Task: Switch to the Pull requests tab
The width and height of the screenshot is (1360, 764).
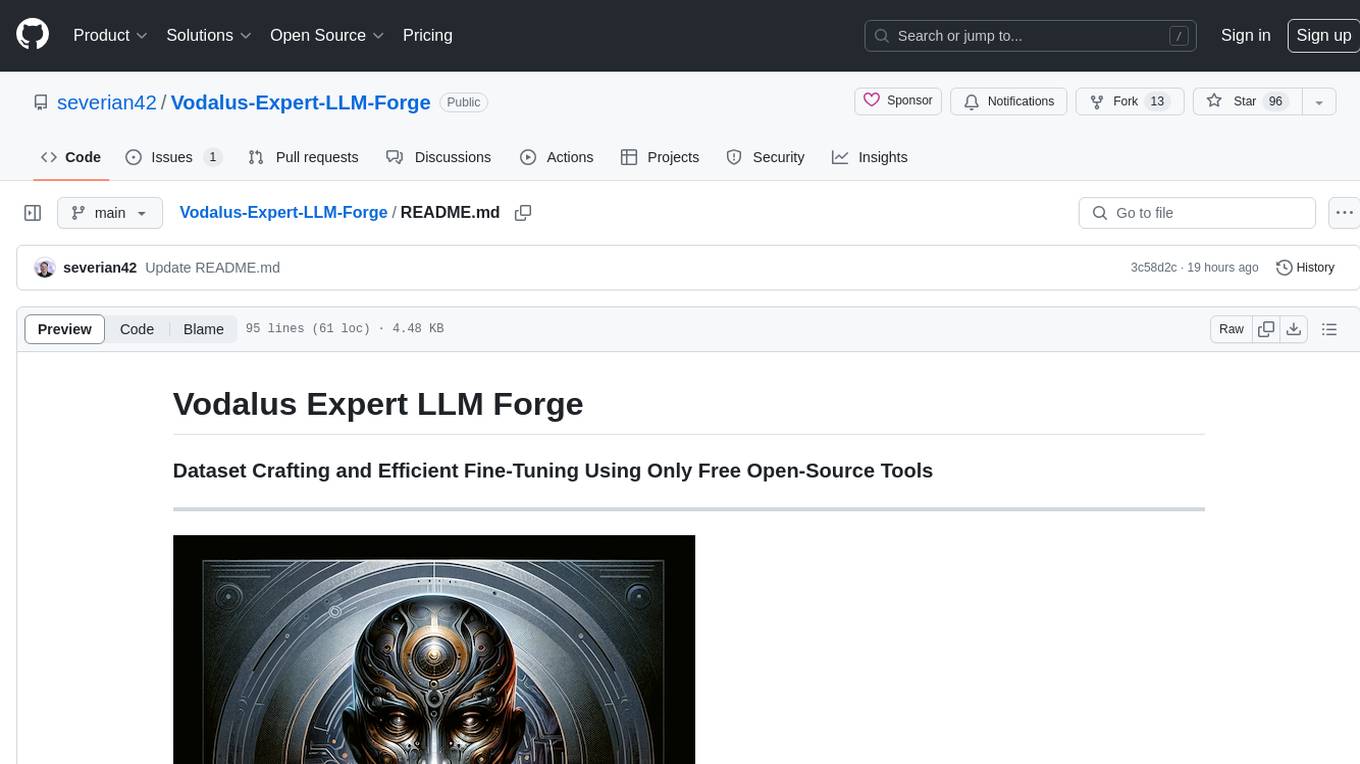Action: pos(303,157)
